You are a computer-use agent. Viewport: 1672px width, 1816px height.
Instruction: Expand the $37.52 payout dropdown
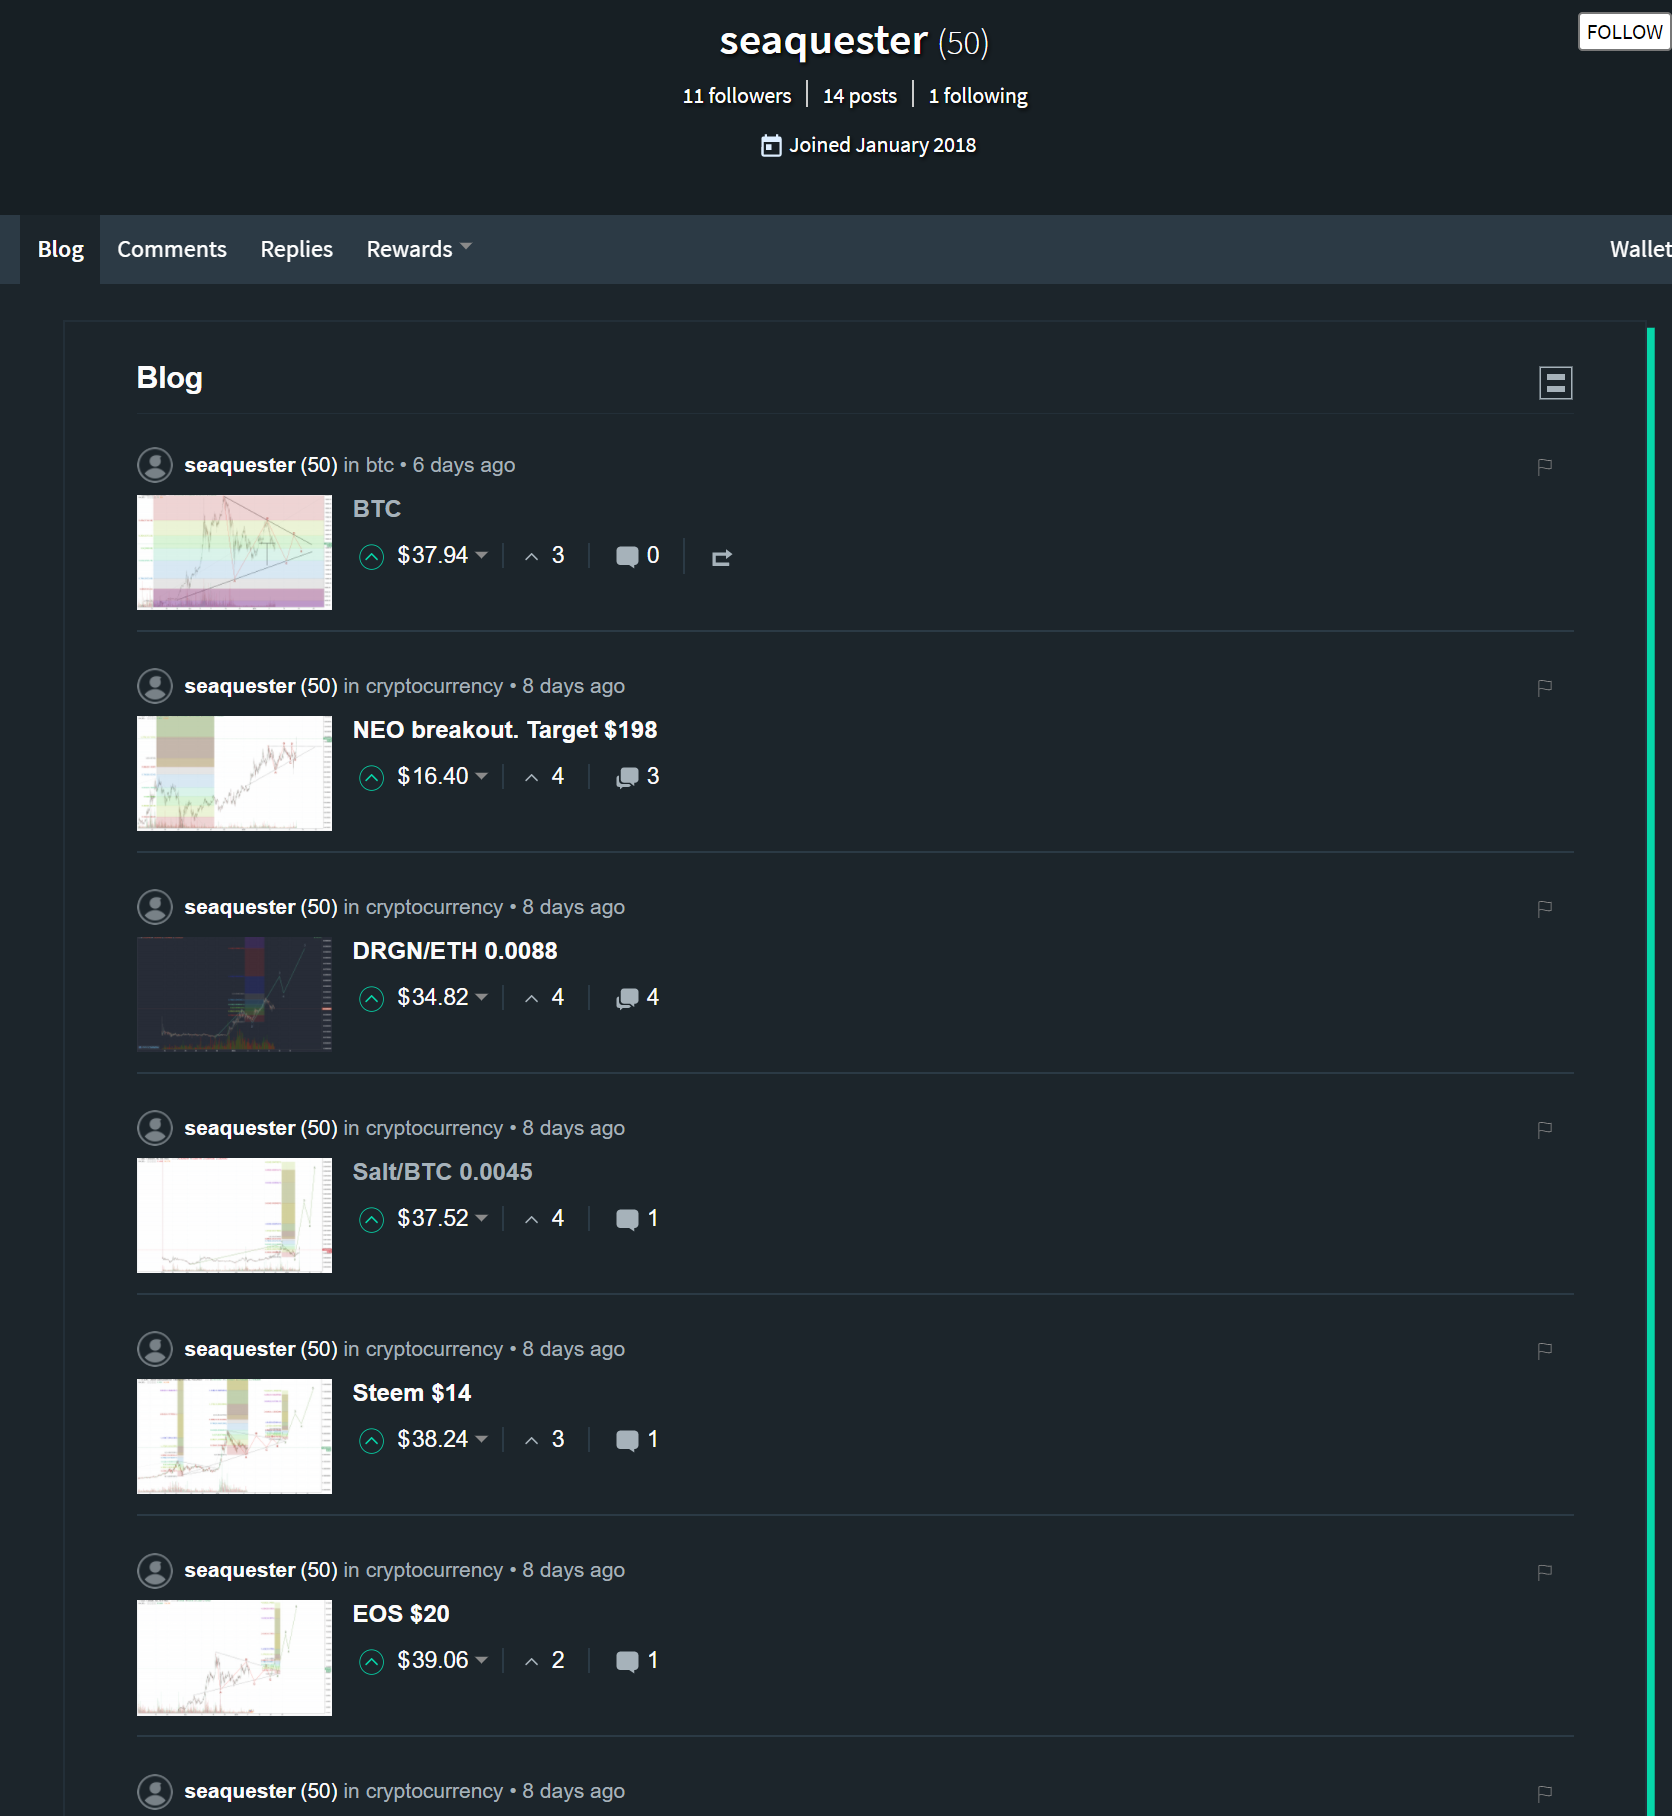442,1218
